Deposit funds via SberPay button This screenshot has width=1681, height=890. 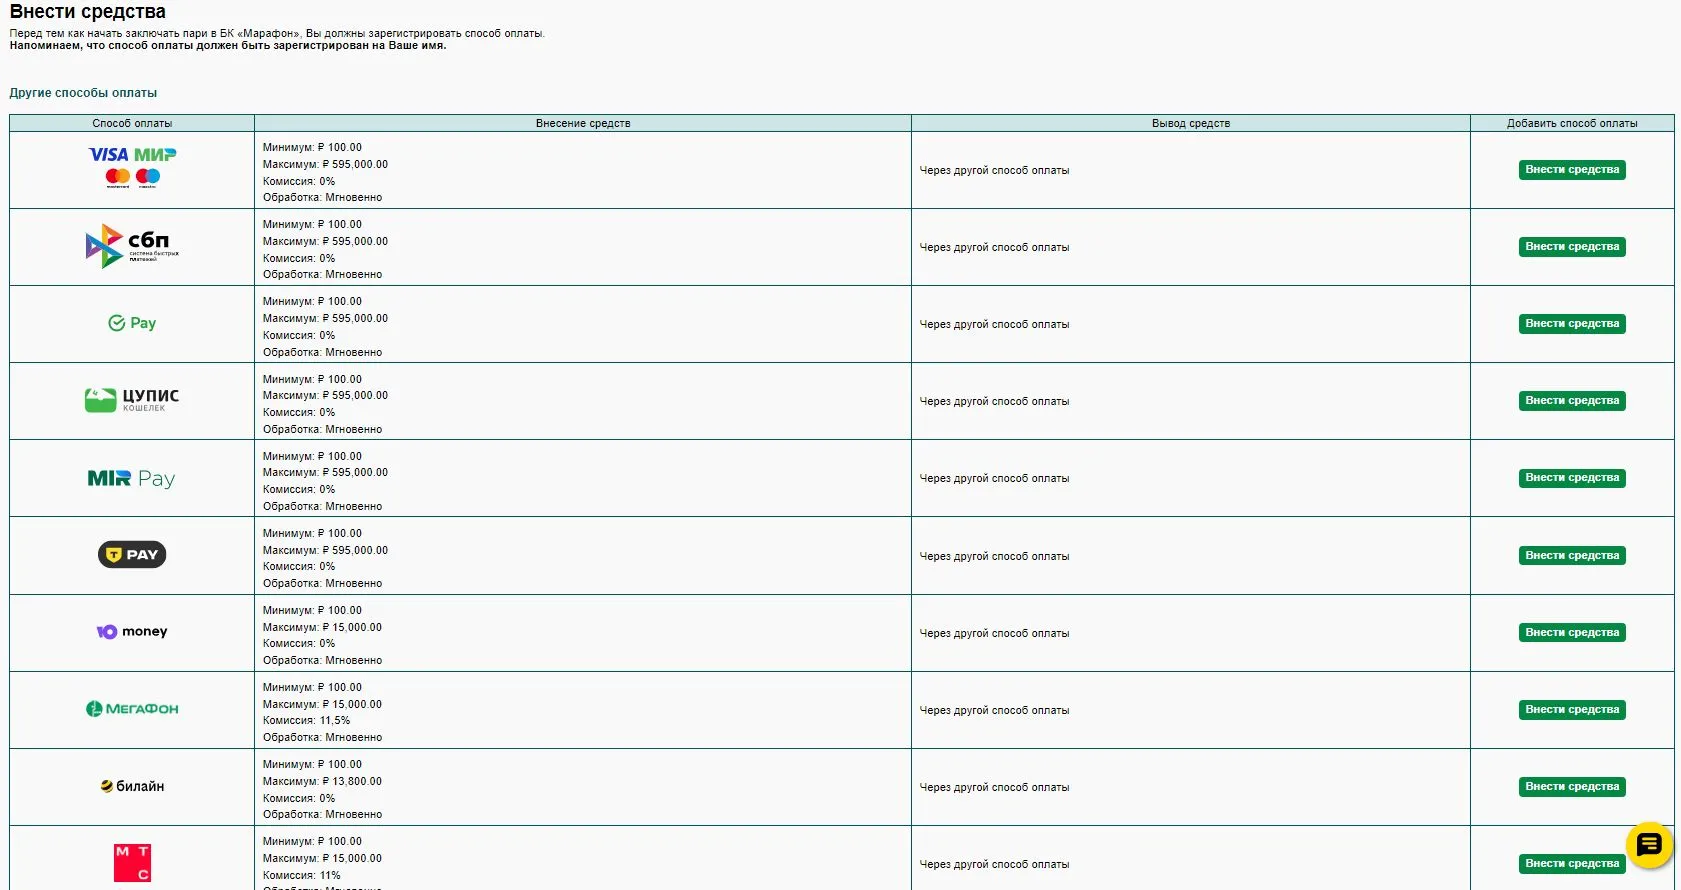tap(1571, 324)
